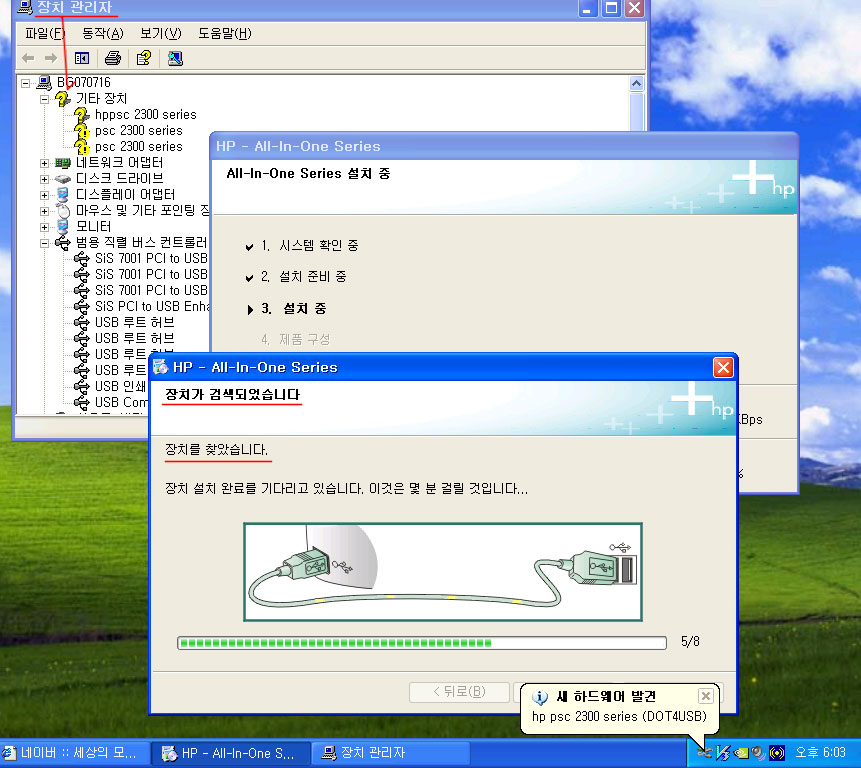This screenshot has height=768, width=861.
Task: Click the USB cable illustration
Action: point(443,572)
